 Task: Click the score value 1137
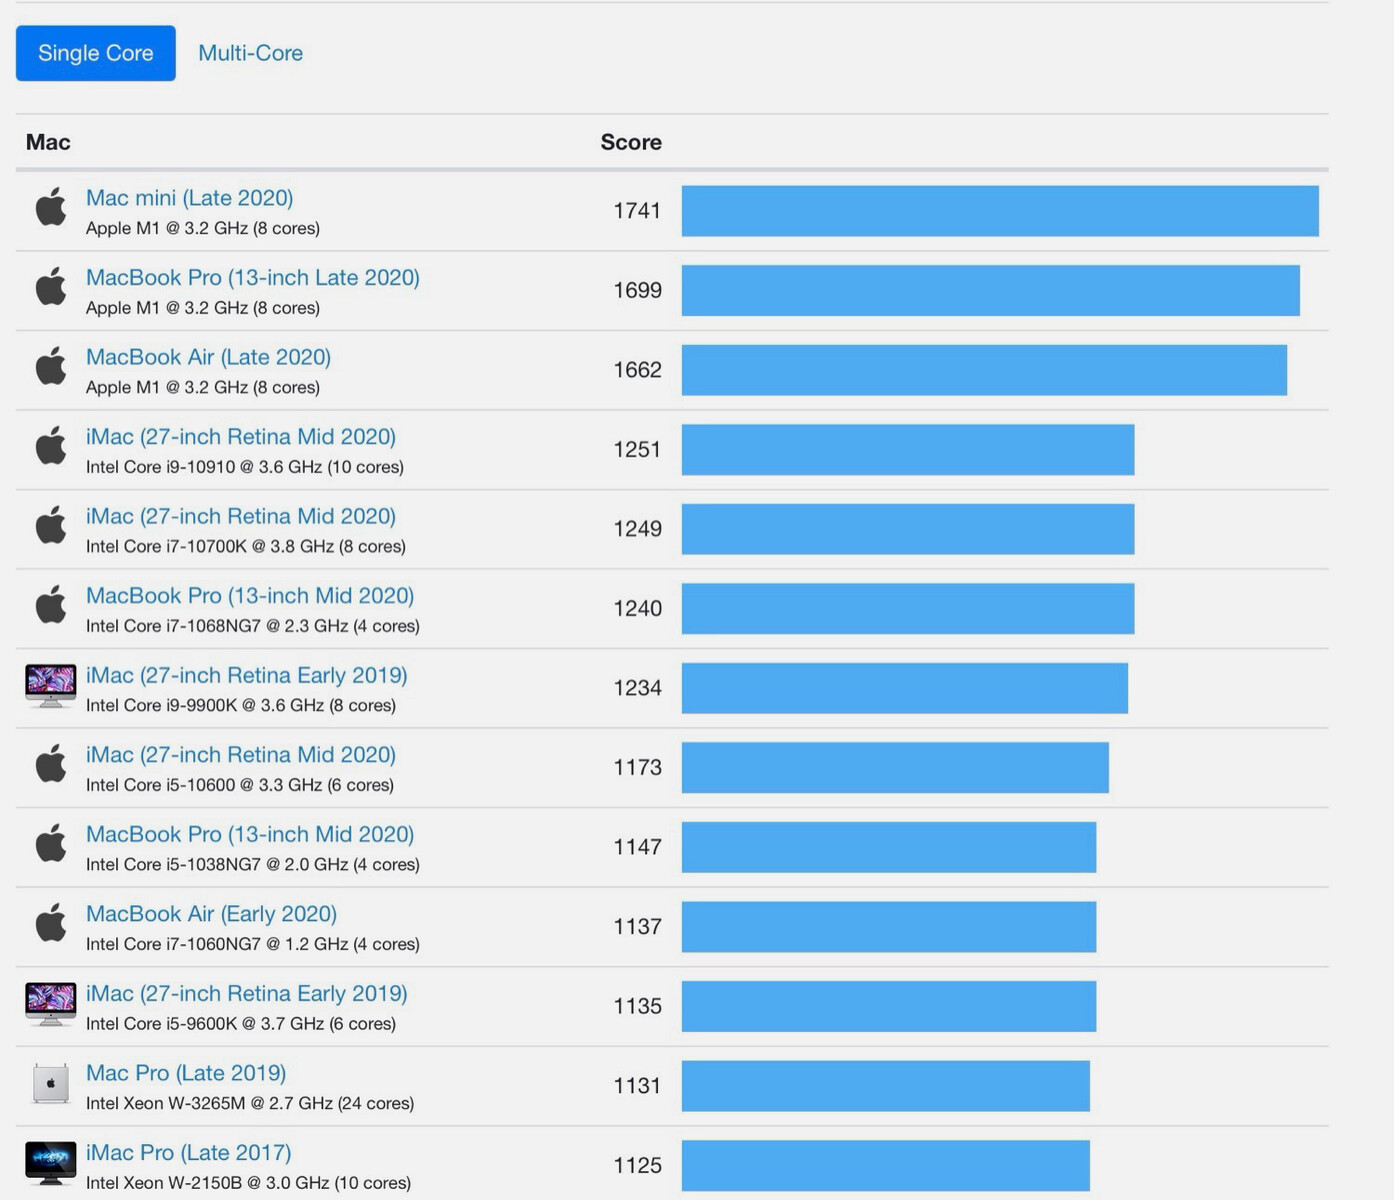637,926
